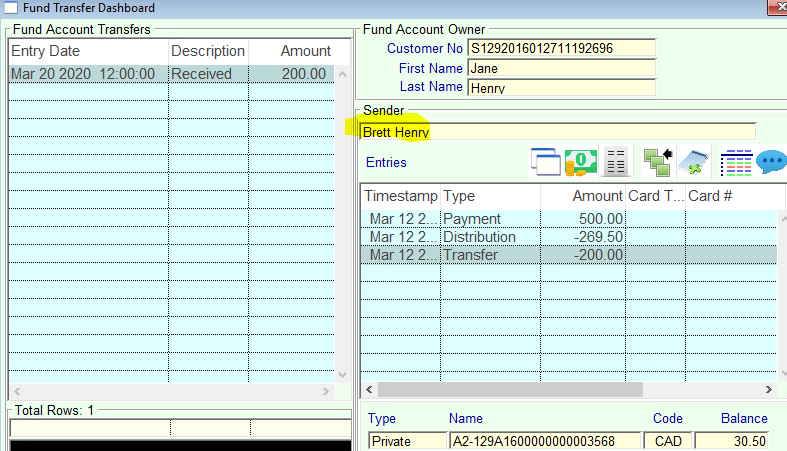Click the Code field showing CAD

click(668, 441)
